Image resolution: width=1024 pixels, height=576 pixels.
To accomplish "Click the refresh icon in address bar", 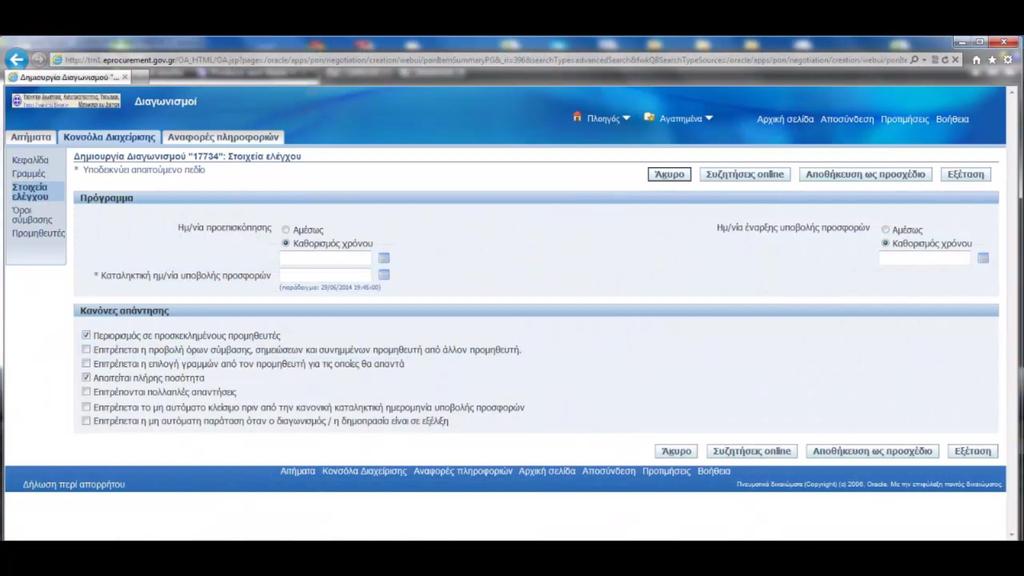I will 945,59.
